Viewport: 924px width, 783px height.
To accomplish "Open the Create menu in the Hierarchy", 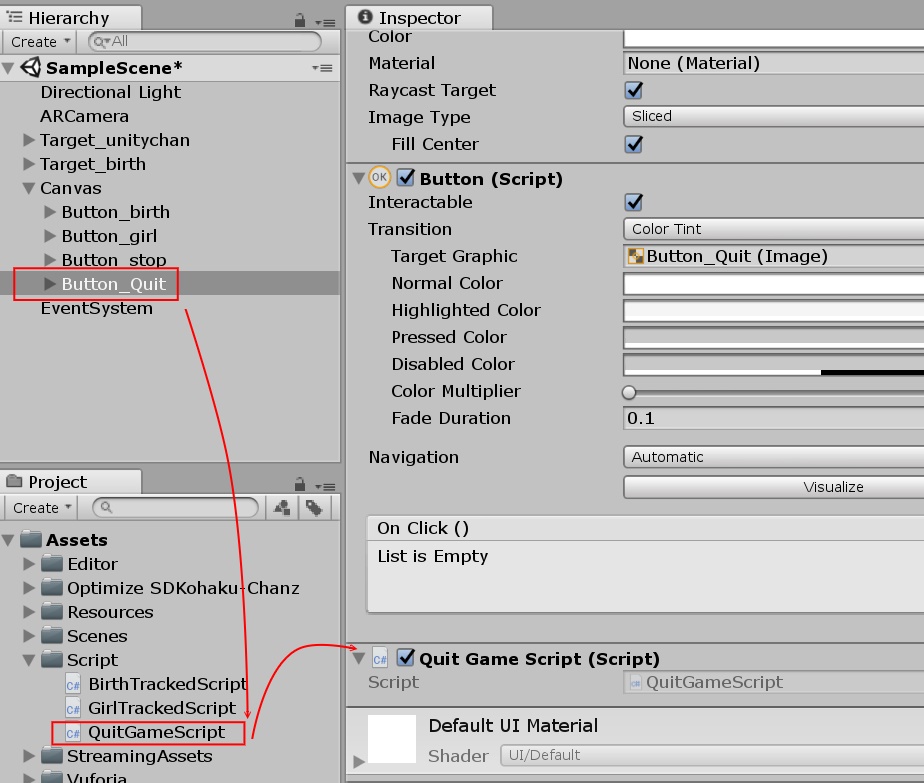I will coord(38,42).
